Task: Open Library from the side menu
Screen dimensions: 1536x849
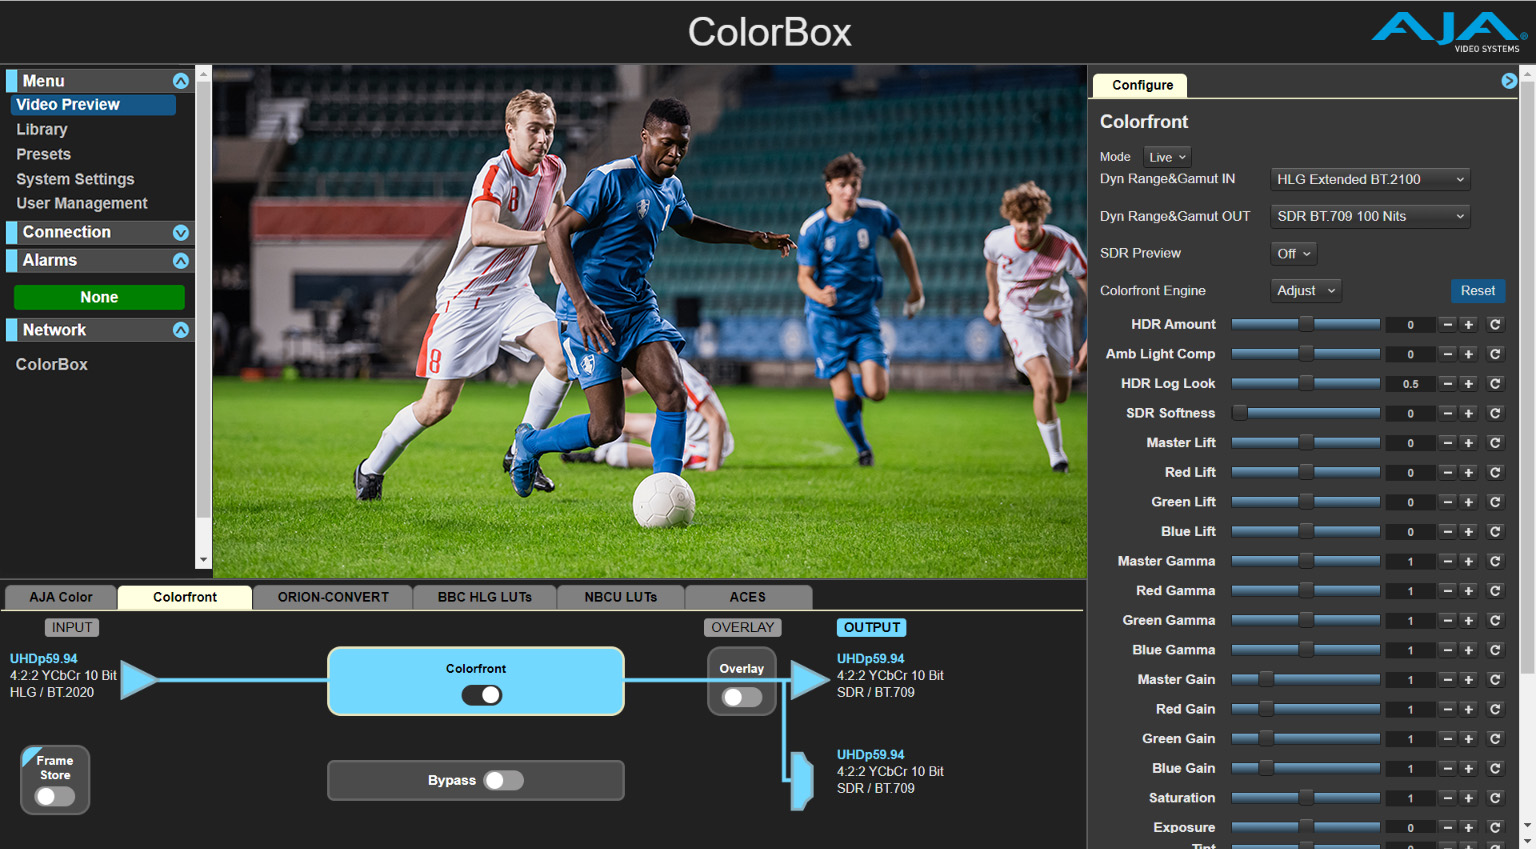Action: click(x=42, y=130)
